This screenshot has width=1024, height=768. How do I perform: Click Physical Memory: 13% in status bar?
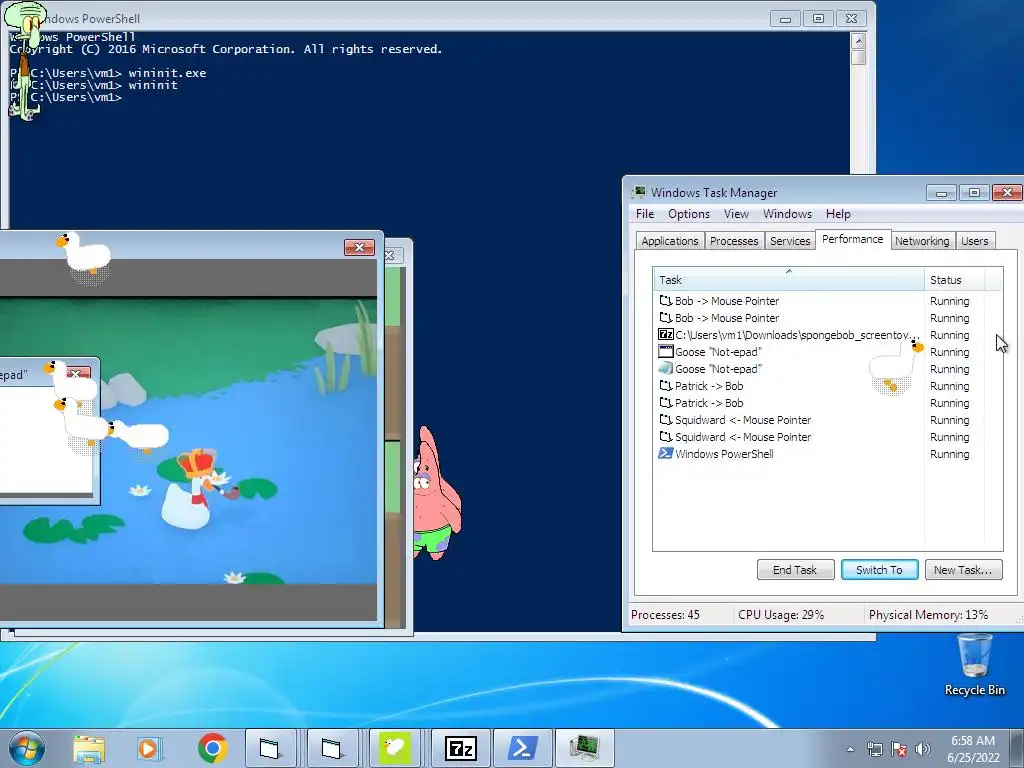pos(928,615)
